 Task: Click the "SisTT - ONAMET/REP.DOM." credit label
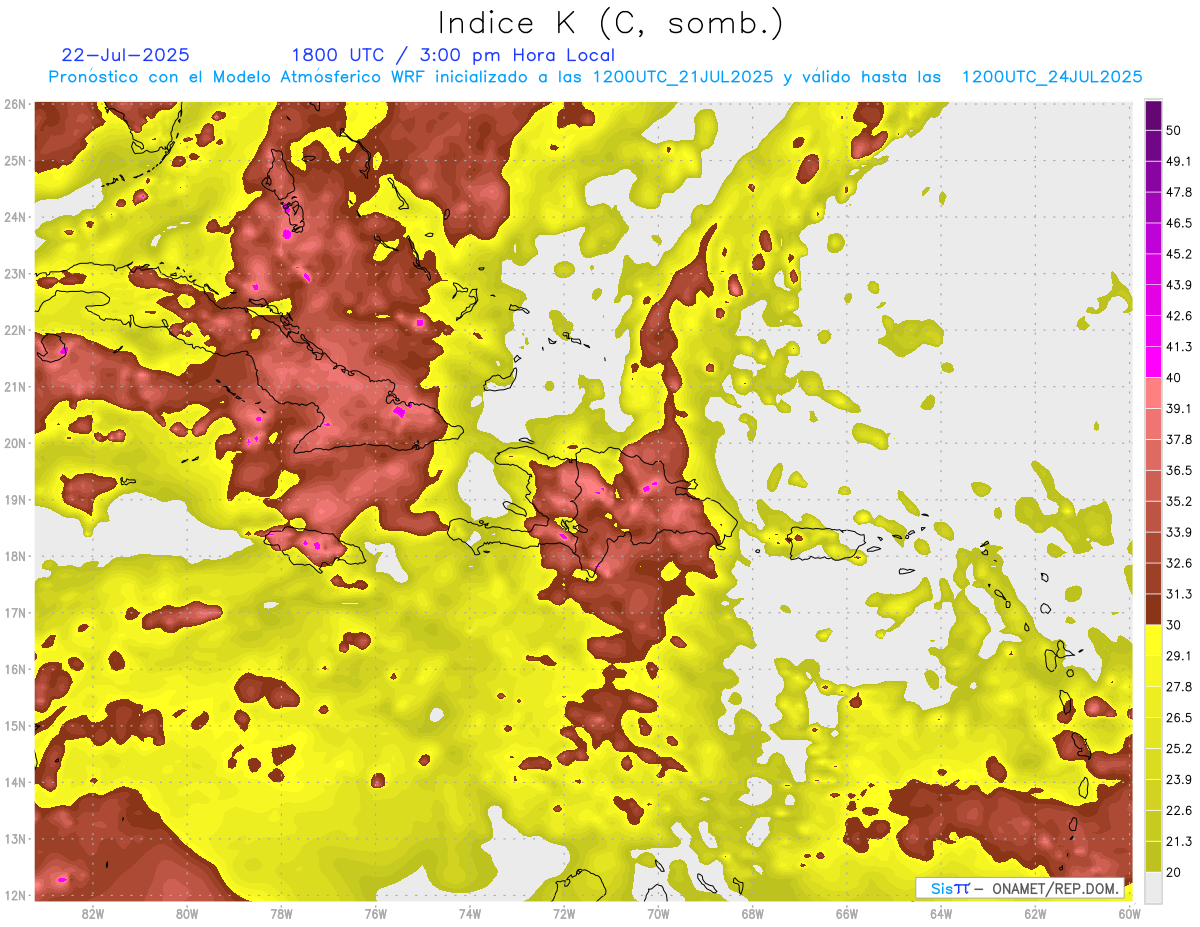click(1020, 888)
